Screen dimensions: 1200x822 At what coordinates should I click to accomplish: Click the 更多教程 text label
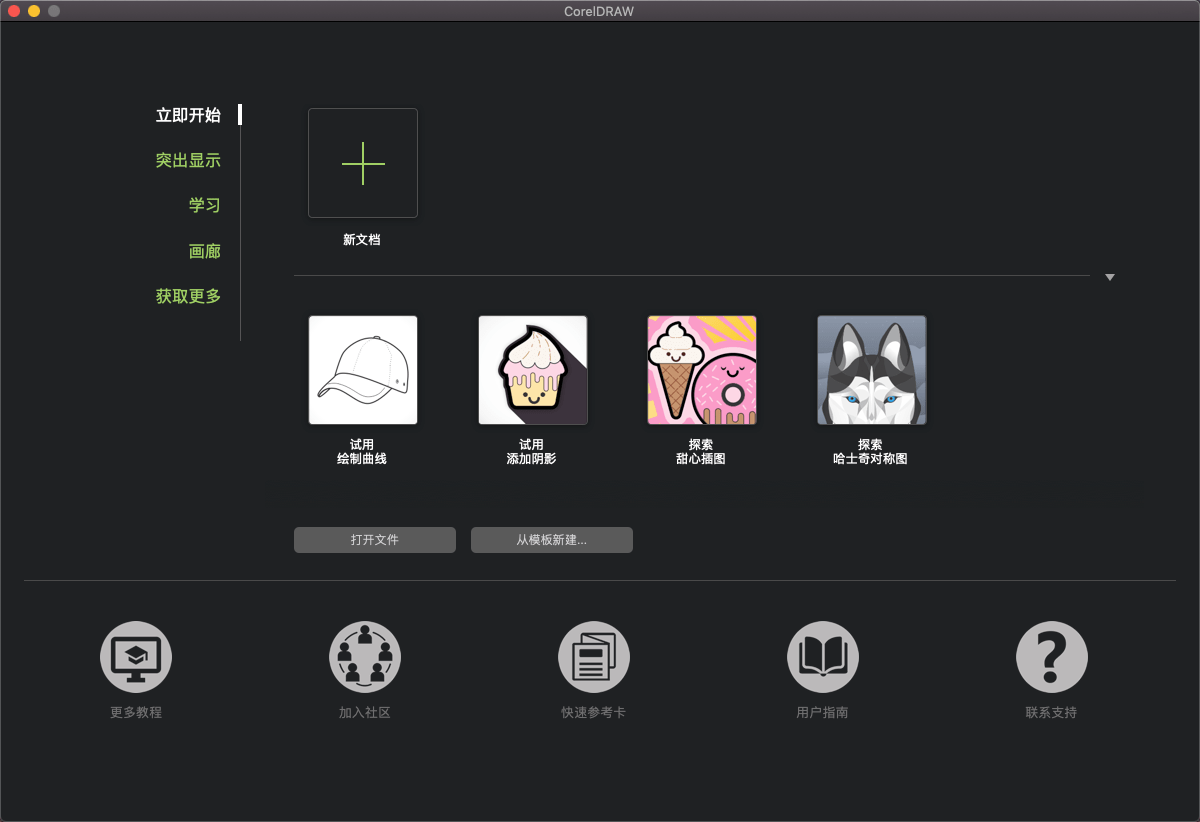click(136, 713)
